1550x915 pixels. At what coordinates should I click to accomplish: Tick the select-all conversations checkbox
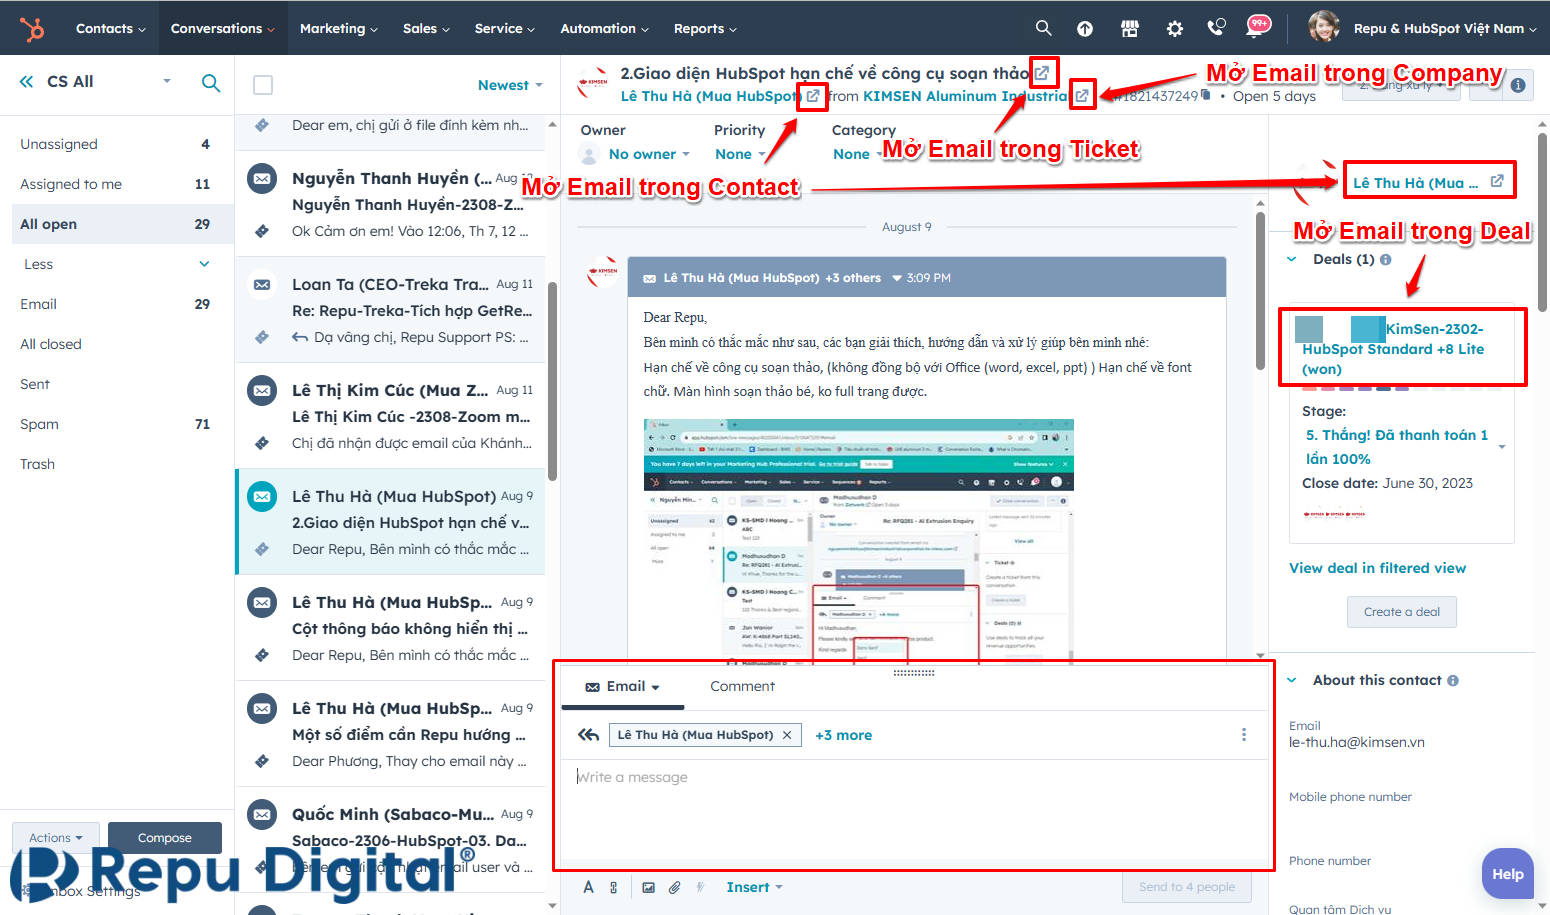click(263, 85)
